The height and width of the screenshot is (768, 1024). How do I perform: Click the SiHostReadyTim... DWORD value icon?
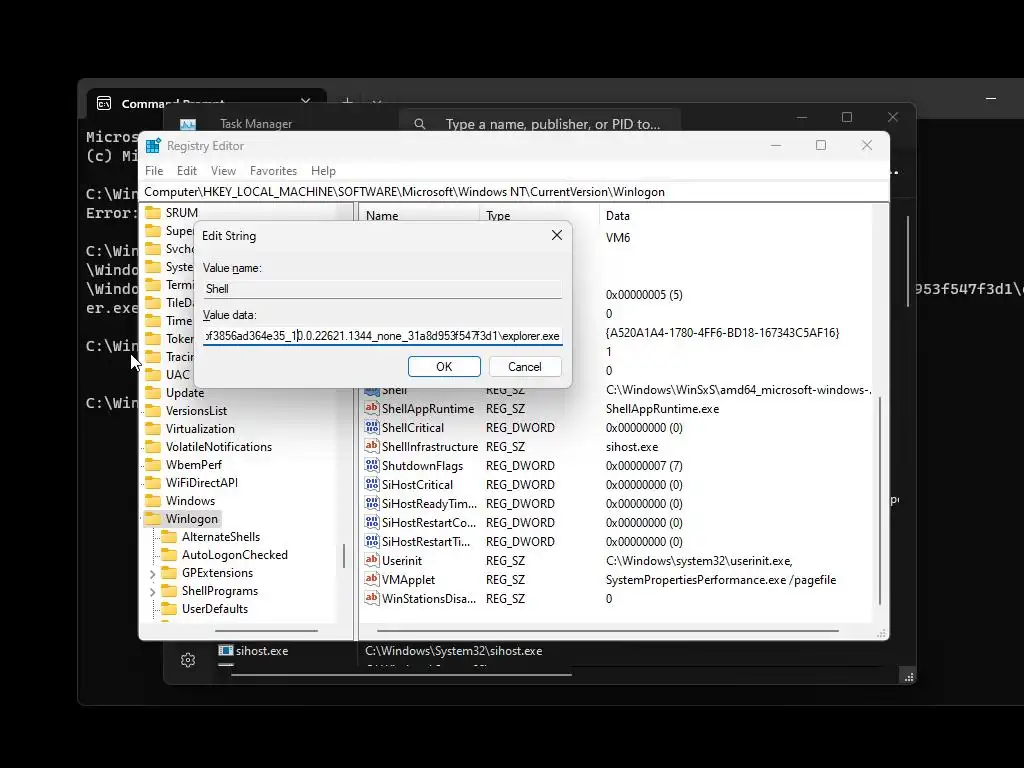pyautogui.click(x=372, y=503)
